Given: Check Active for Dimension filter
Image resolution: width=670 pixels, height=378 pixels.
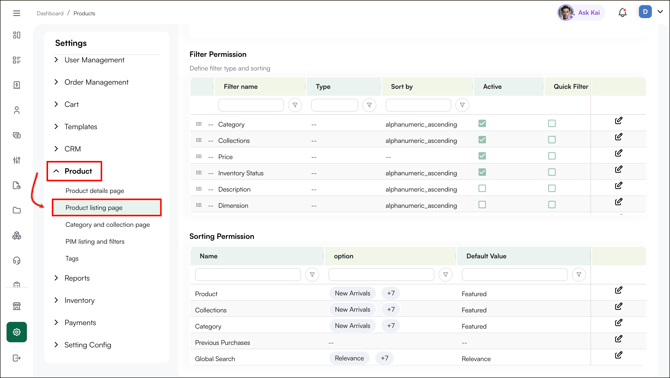Looking at the screenshot, I should (482, 205).
